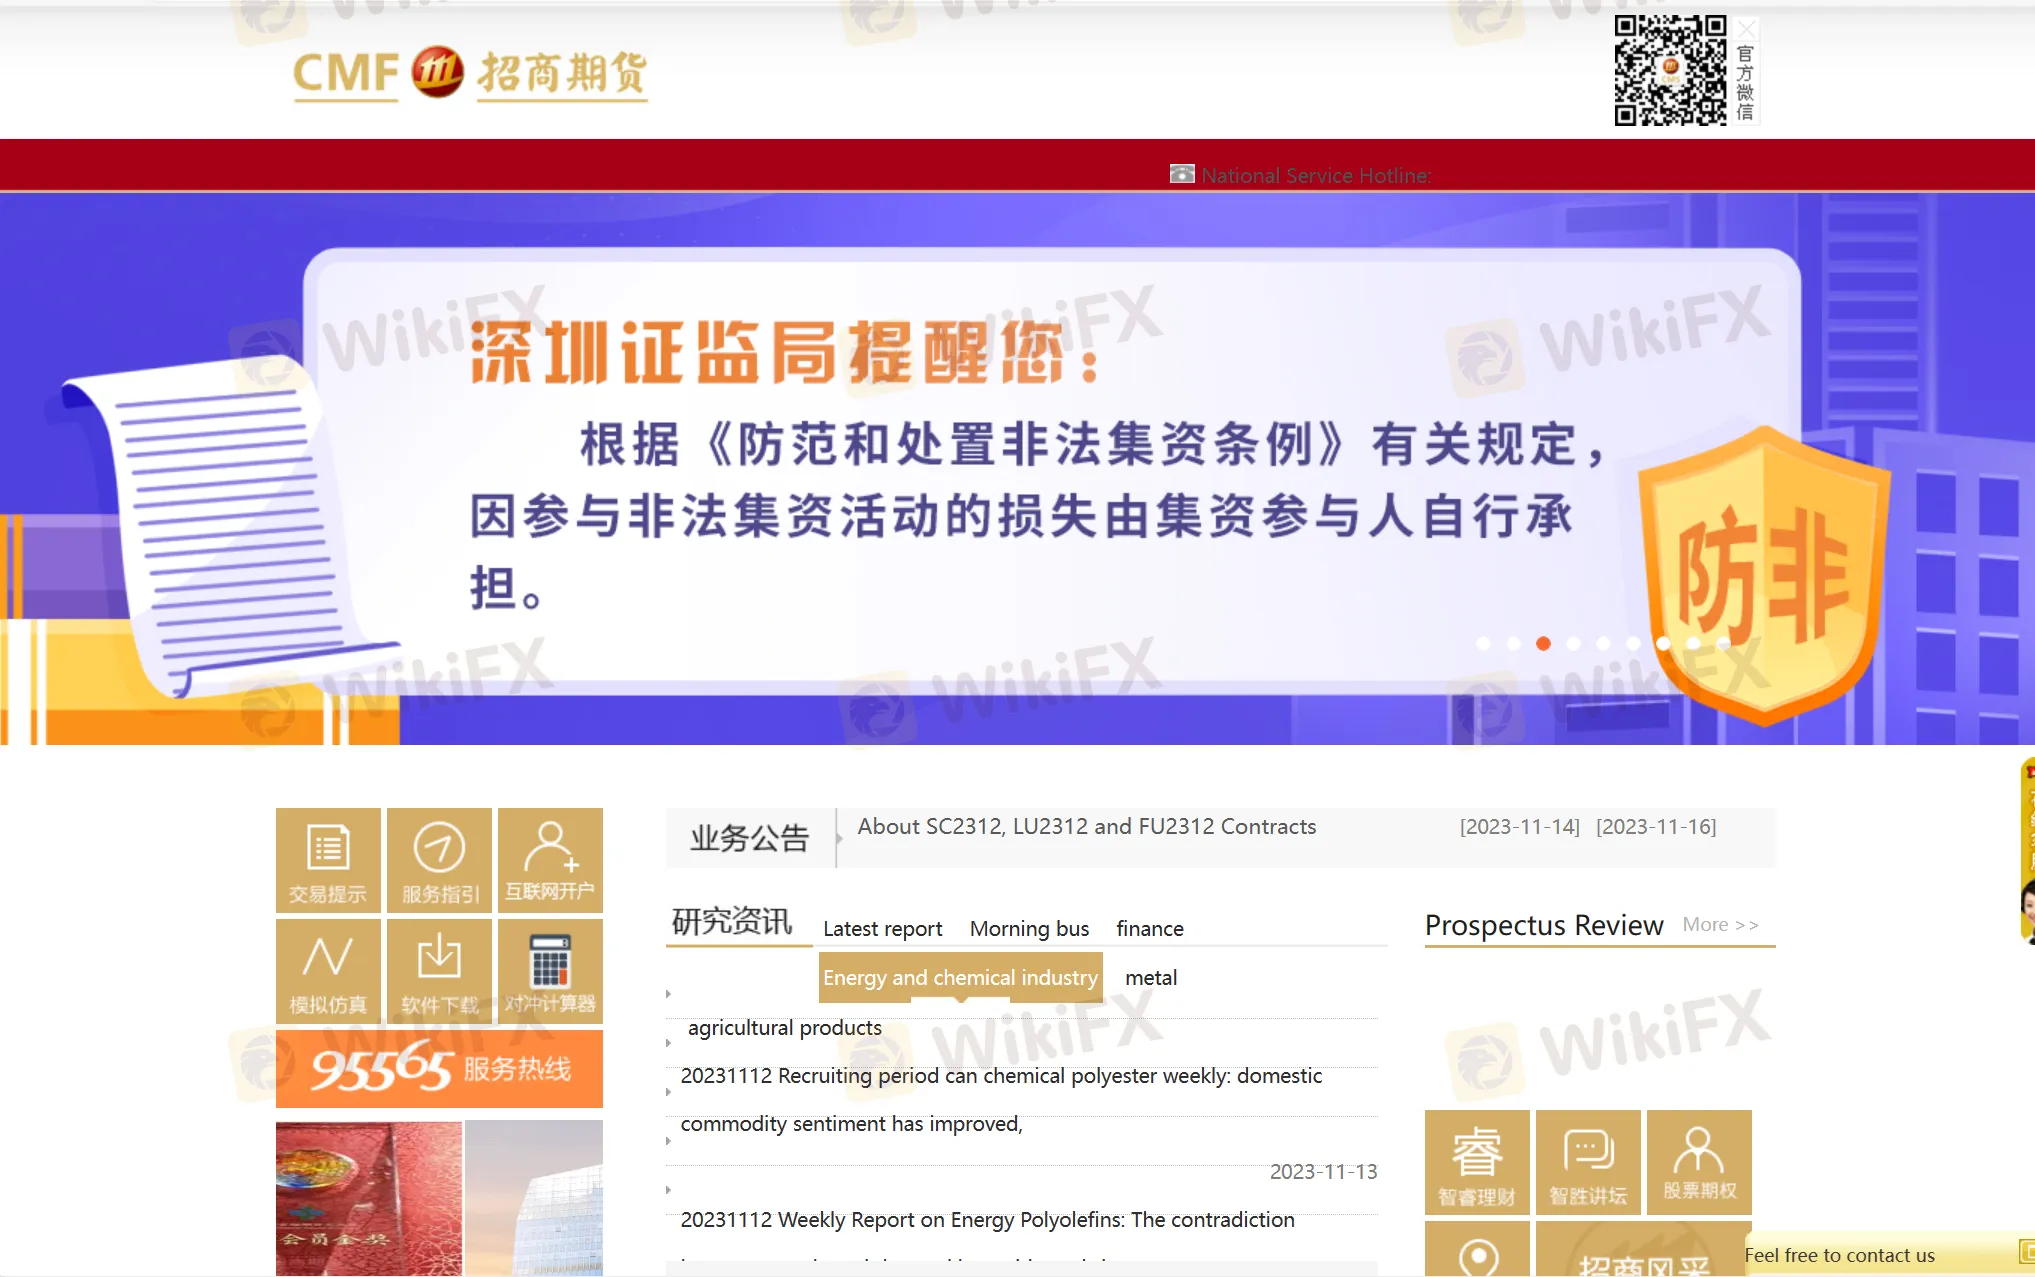This screenshot has height=1277, width=2035.
Task: Select the 交易提示 trading alerts icon
Action: point(328,860)
